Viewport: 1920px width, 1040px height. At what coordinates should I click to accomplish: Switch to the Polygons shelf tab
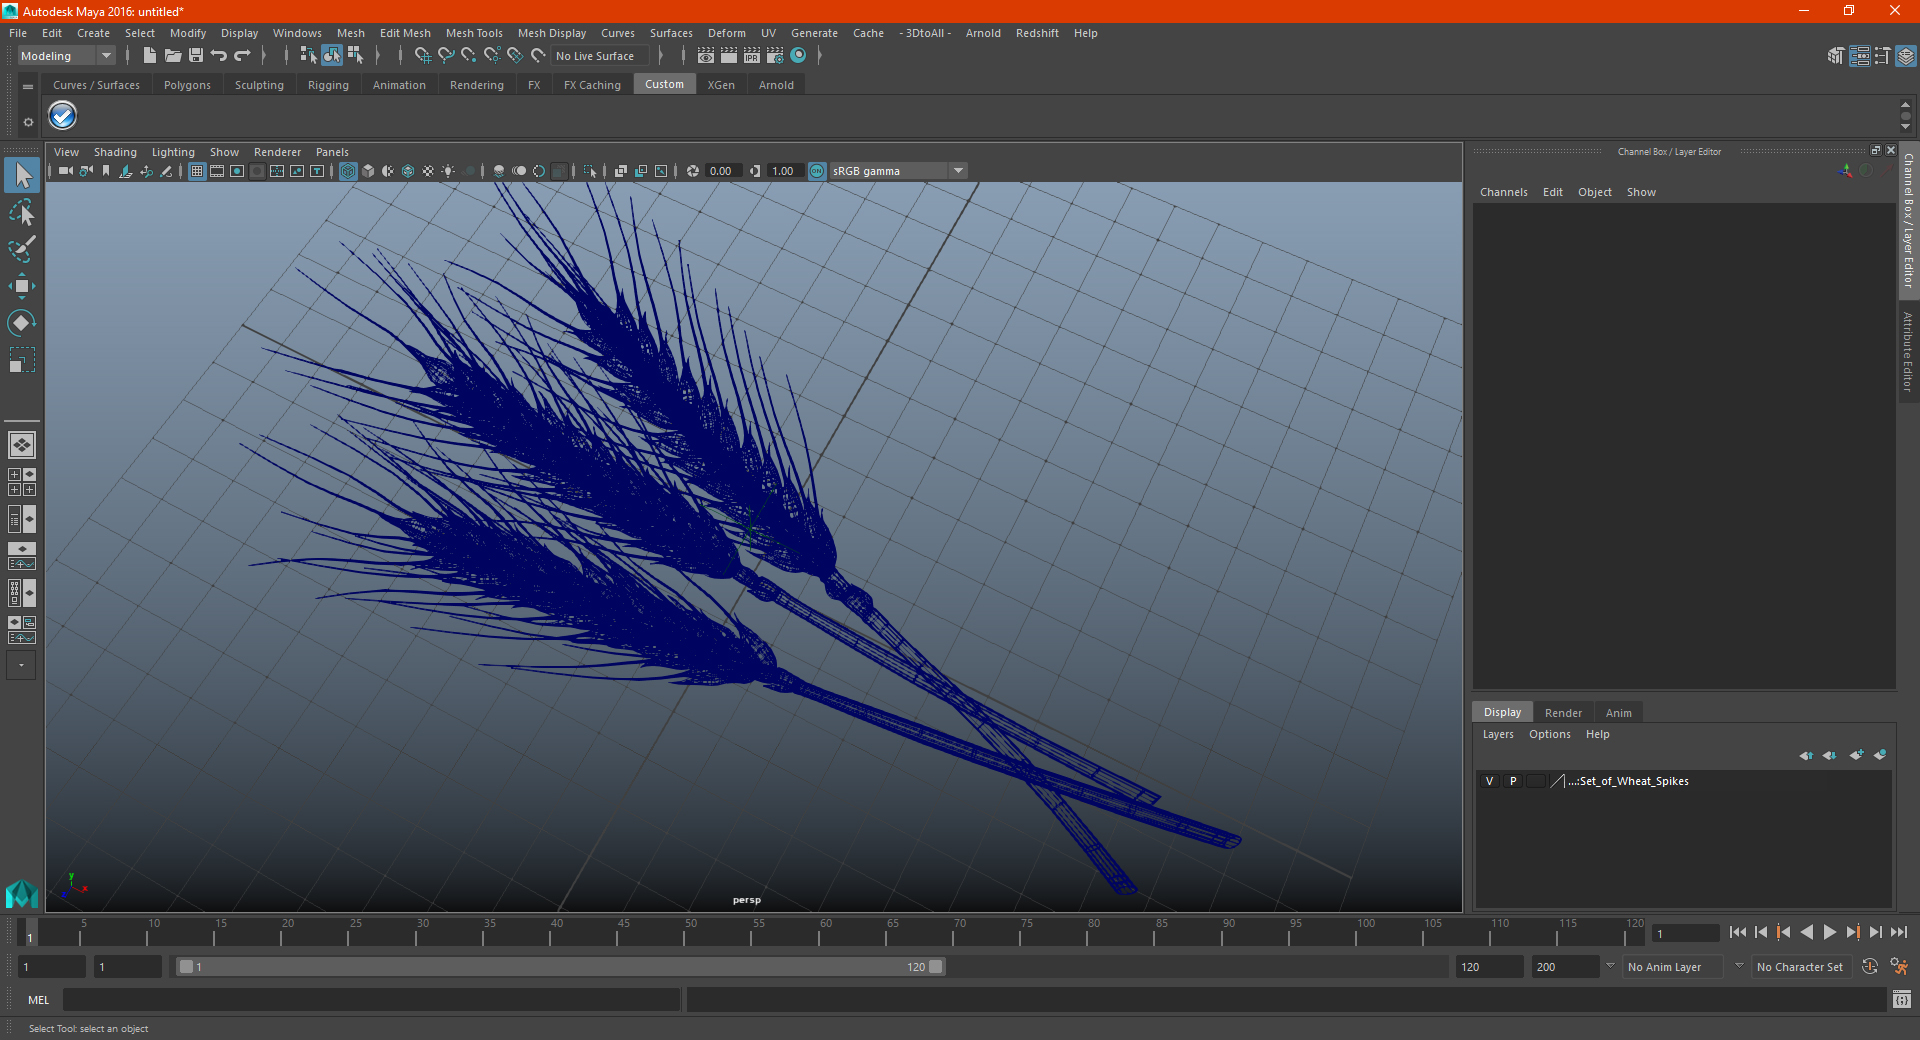click(187, 85)
